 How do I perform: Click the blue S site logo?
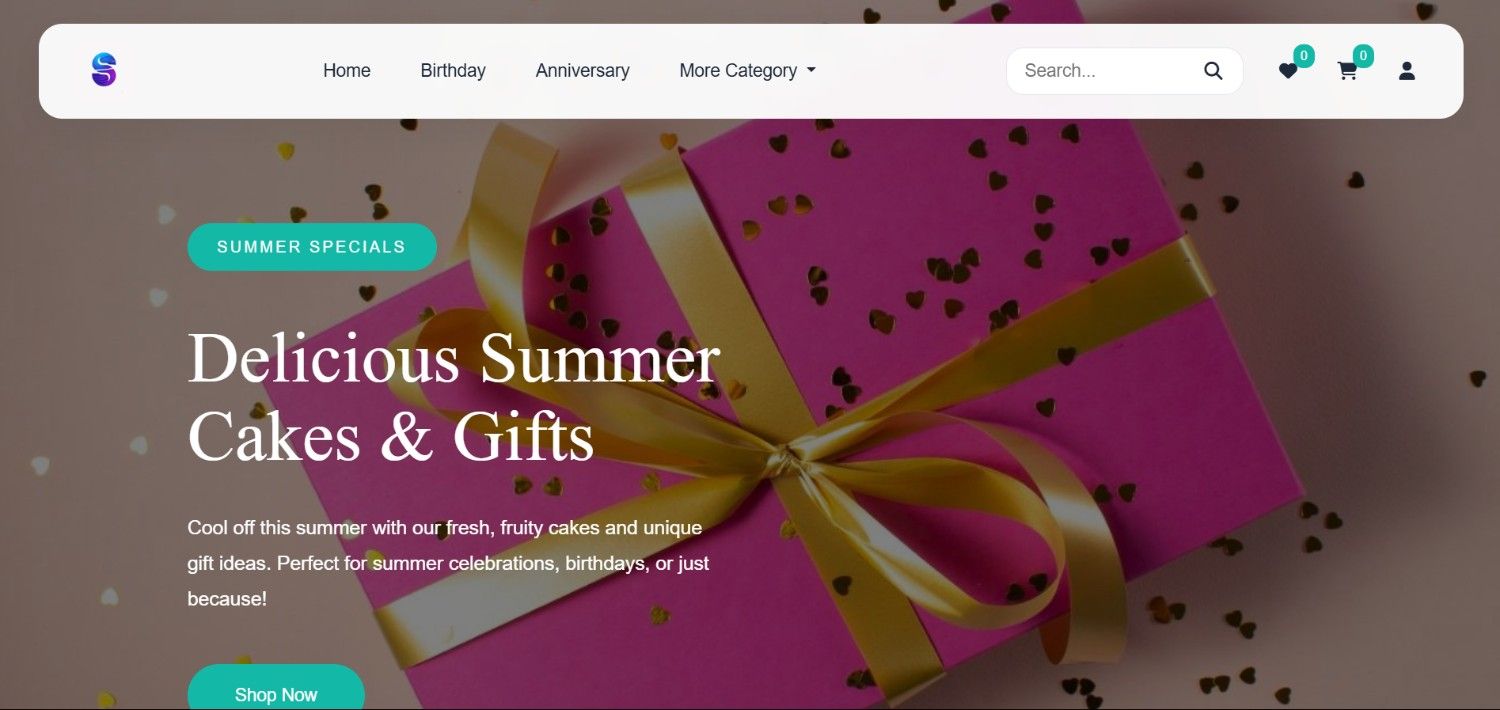104,70
